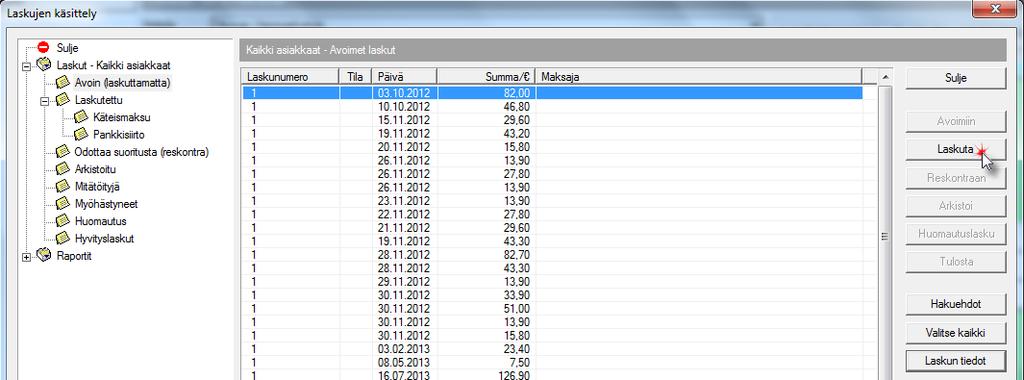Sort by Päivä column header

(x=404, y=77)
